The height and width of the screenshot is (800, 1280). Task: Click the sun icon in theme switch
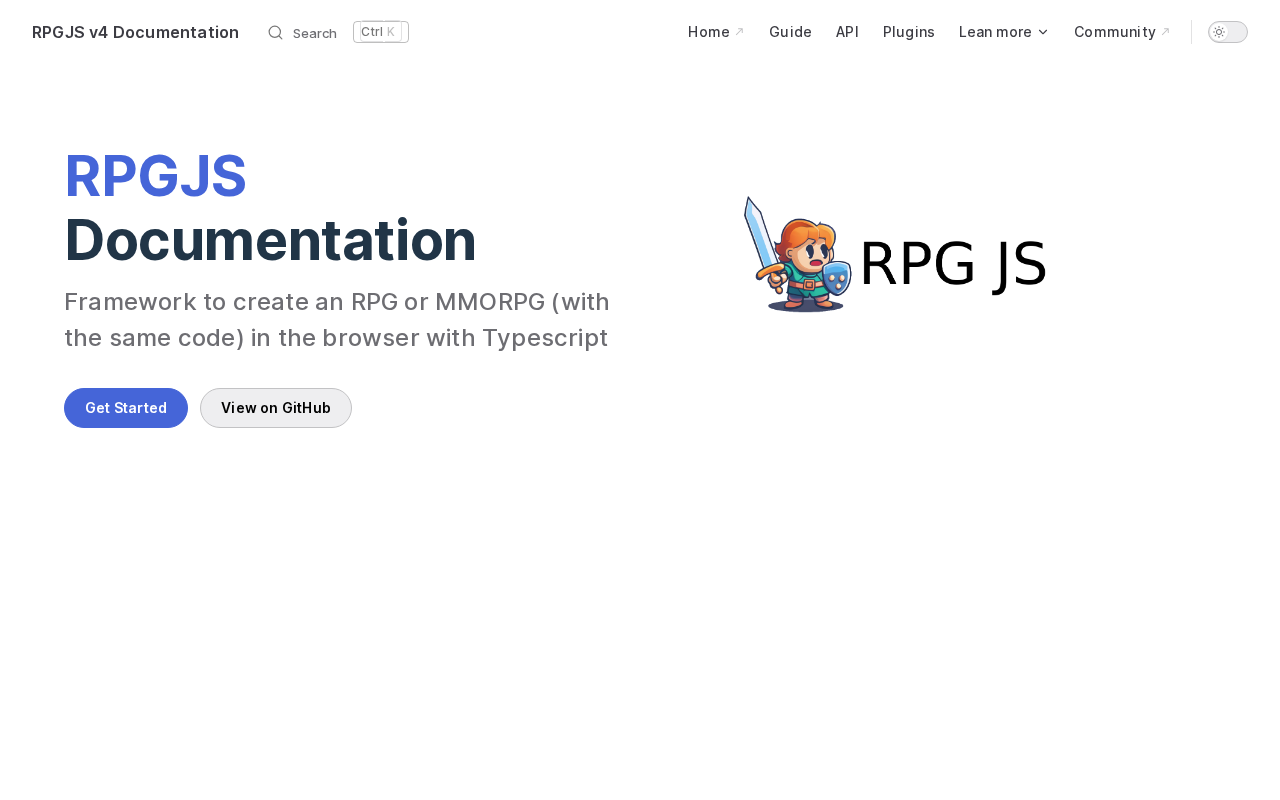click(x=1218, y=32)
